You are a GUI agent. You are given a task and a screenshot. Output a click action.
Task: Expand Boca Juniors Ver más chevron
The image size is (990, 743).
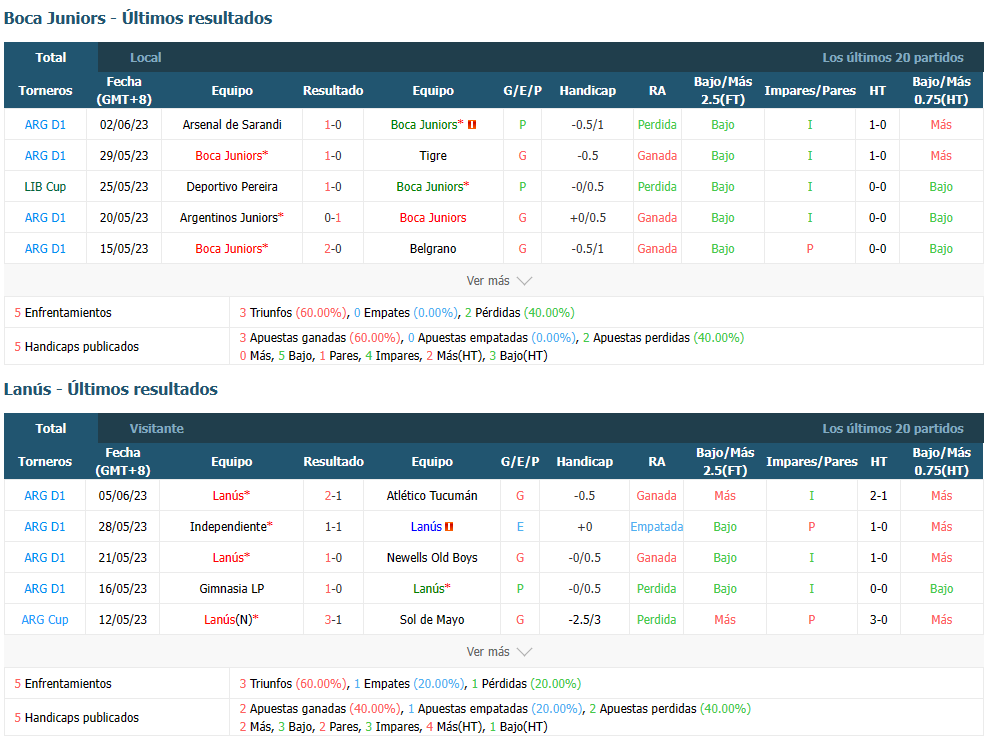(524, 281)
